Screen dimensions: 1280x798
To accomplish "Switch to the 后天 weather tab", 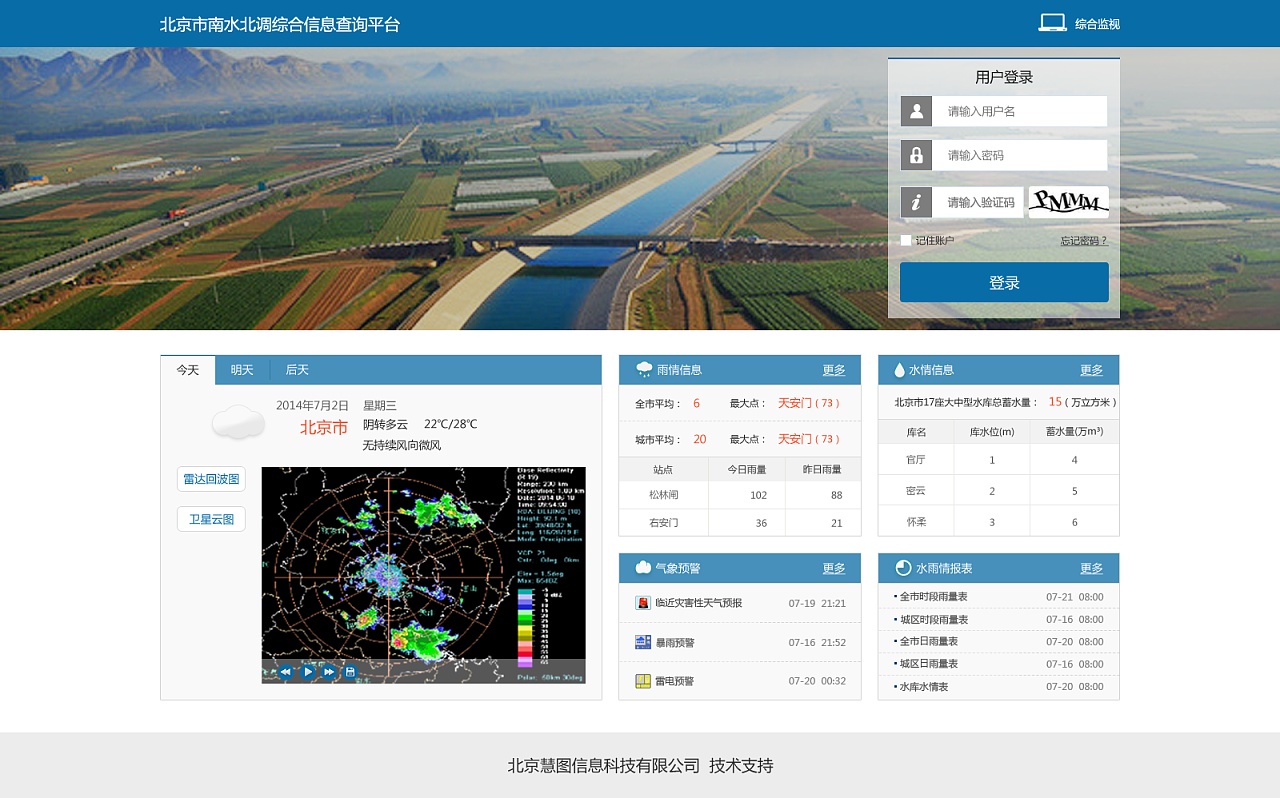I will tap(297, 370).
